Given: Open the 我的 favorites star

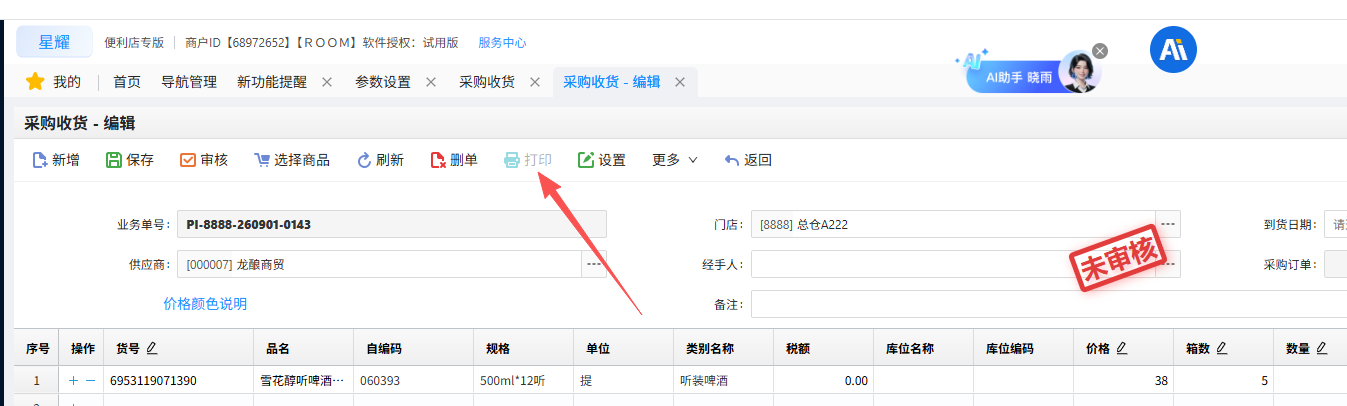Looking at the screenshot, I should coord(35,82).
